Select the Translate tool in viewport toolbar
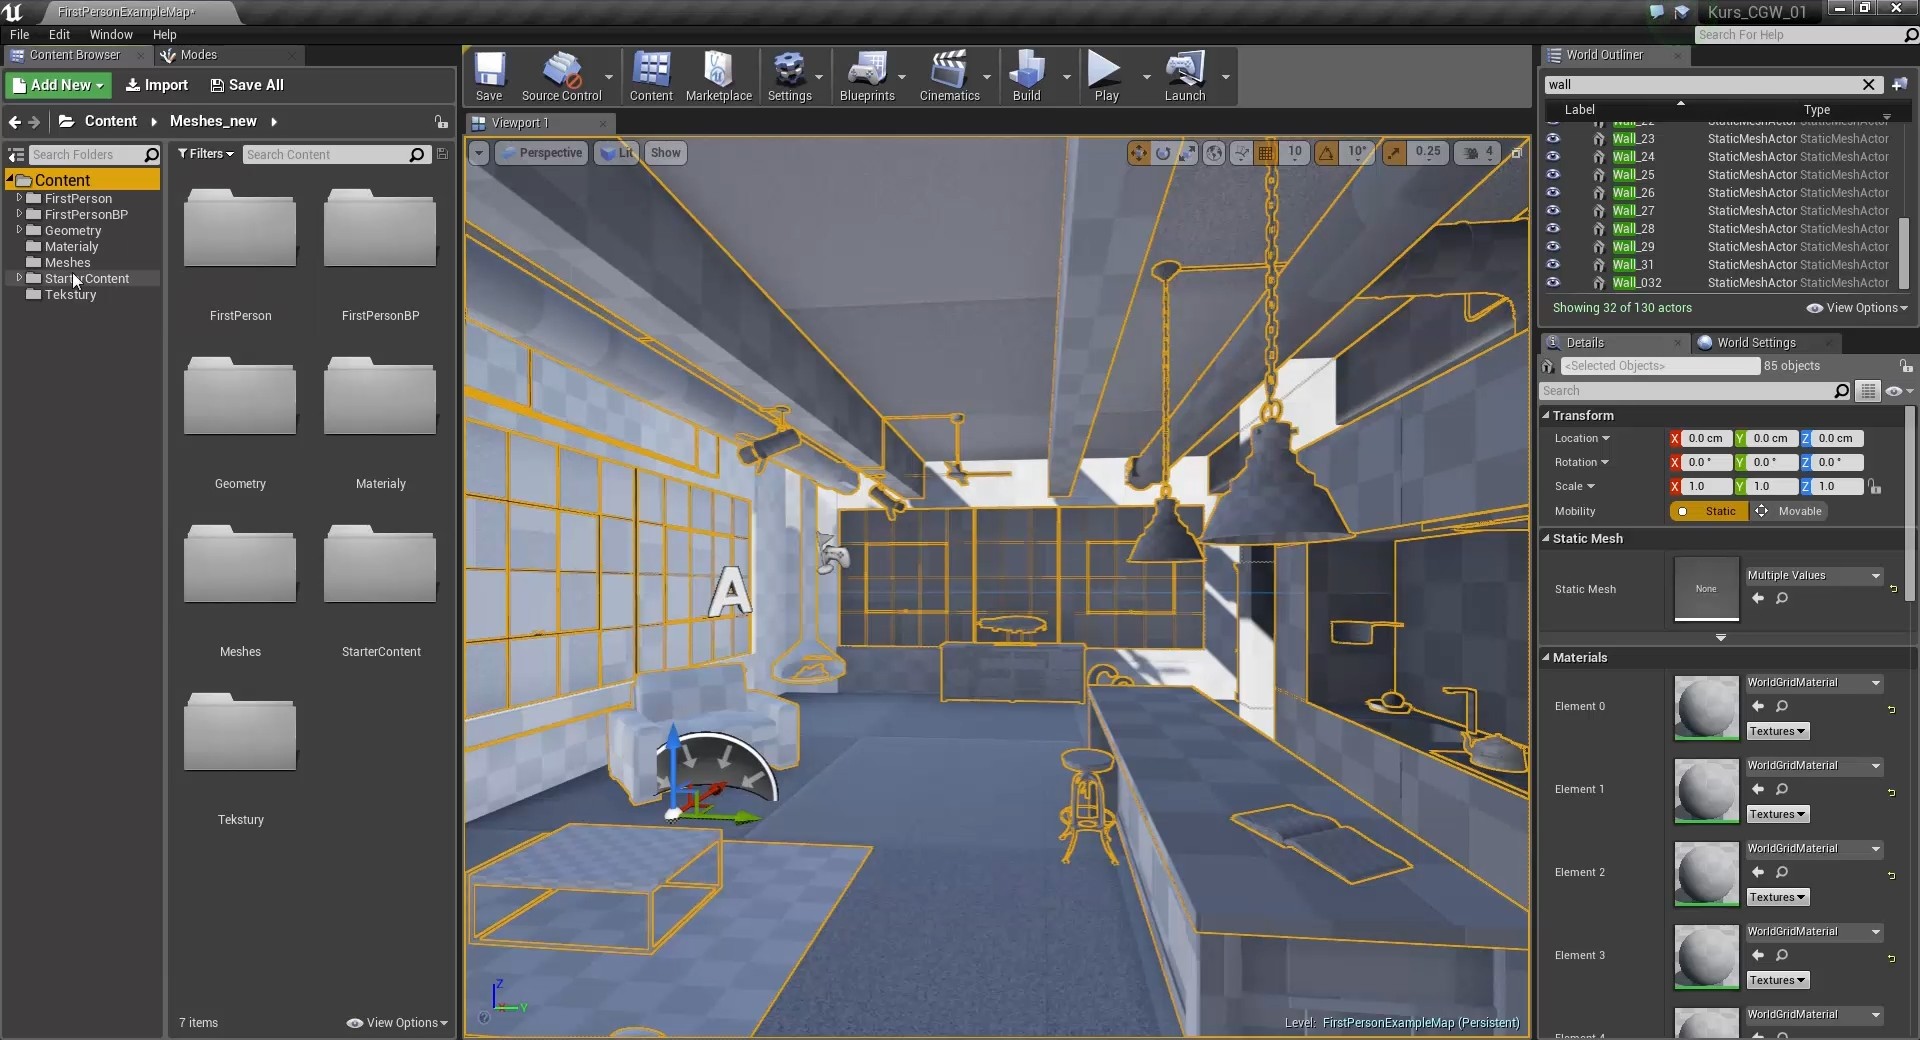 pos(1139,153)
